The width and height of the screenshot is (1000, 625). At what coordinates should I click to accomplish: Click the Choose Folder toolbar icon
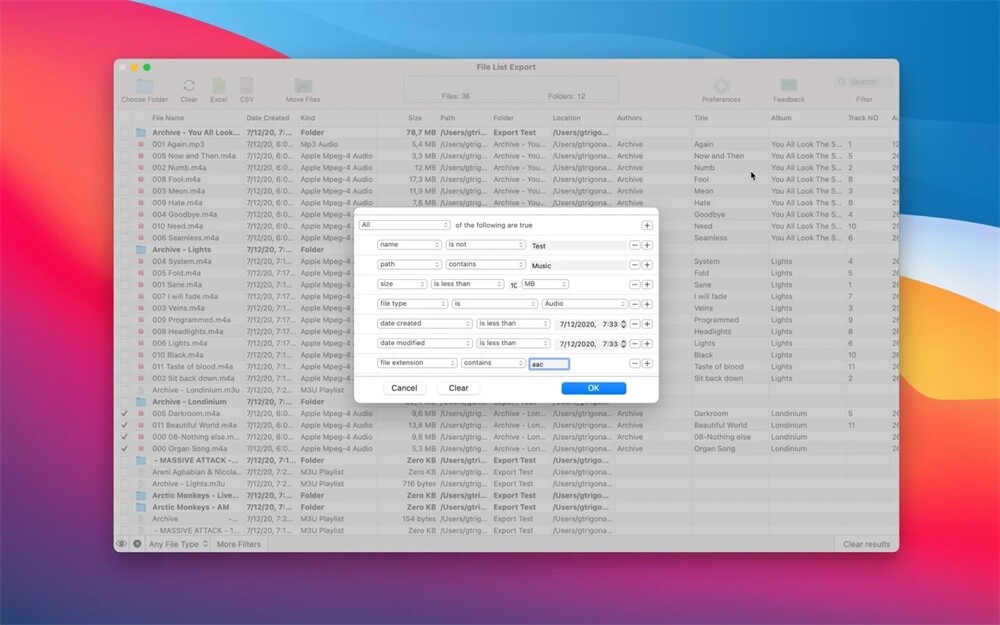pos(145,86)
